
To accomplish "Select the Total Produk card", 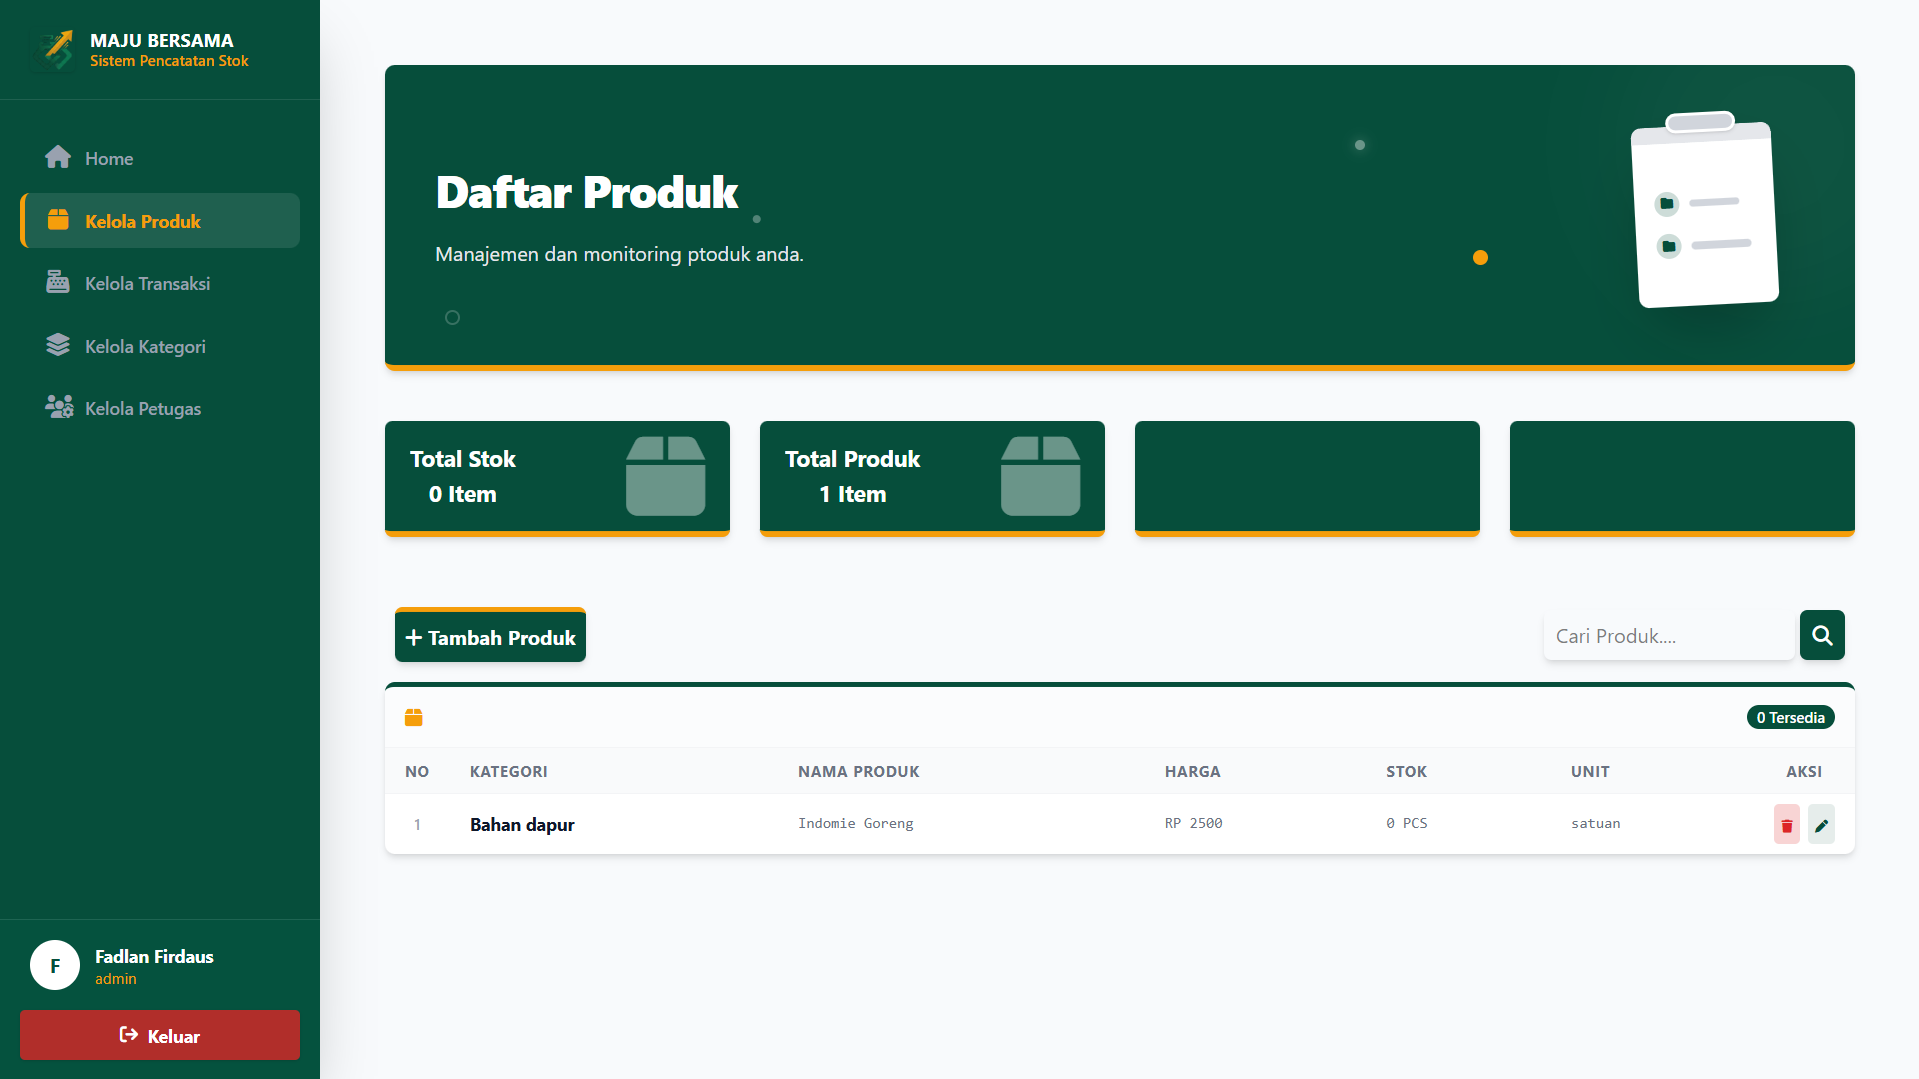I will (932, 478).
